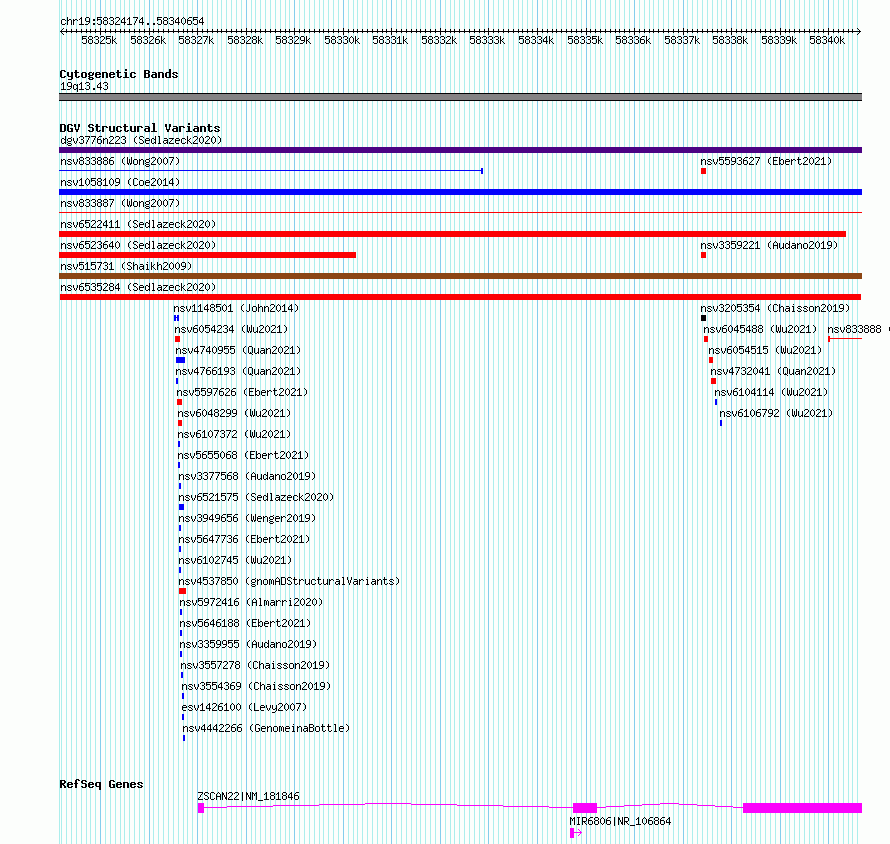Screen dimensions: 890x844
Task: Click the red glyph under nsv6054515
Action: coord(711,360)
